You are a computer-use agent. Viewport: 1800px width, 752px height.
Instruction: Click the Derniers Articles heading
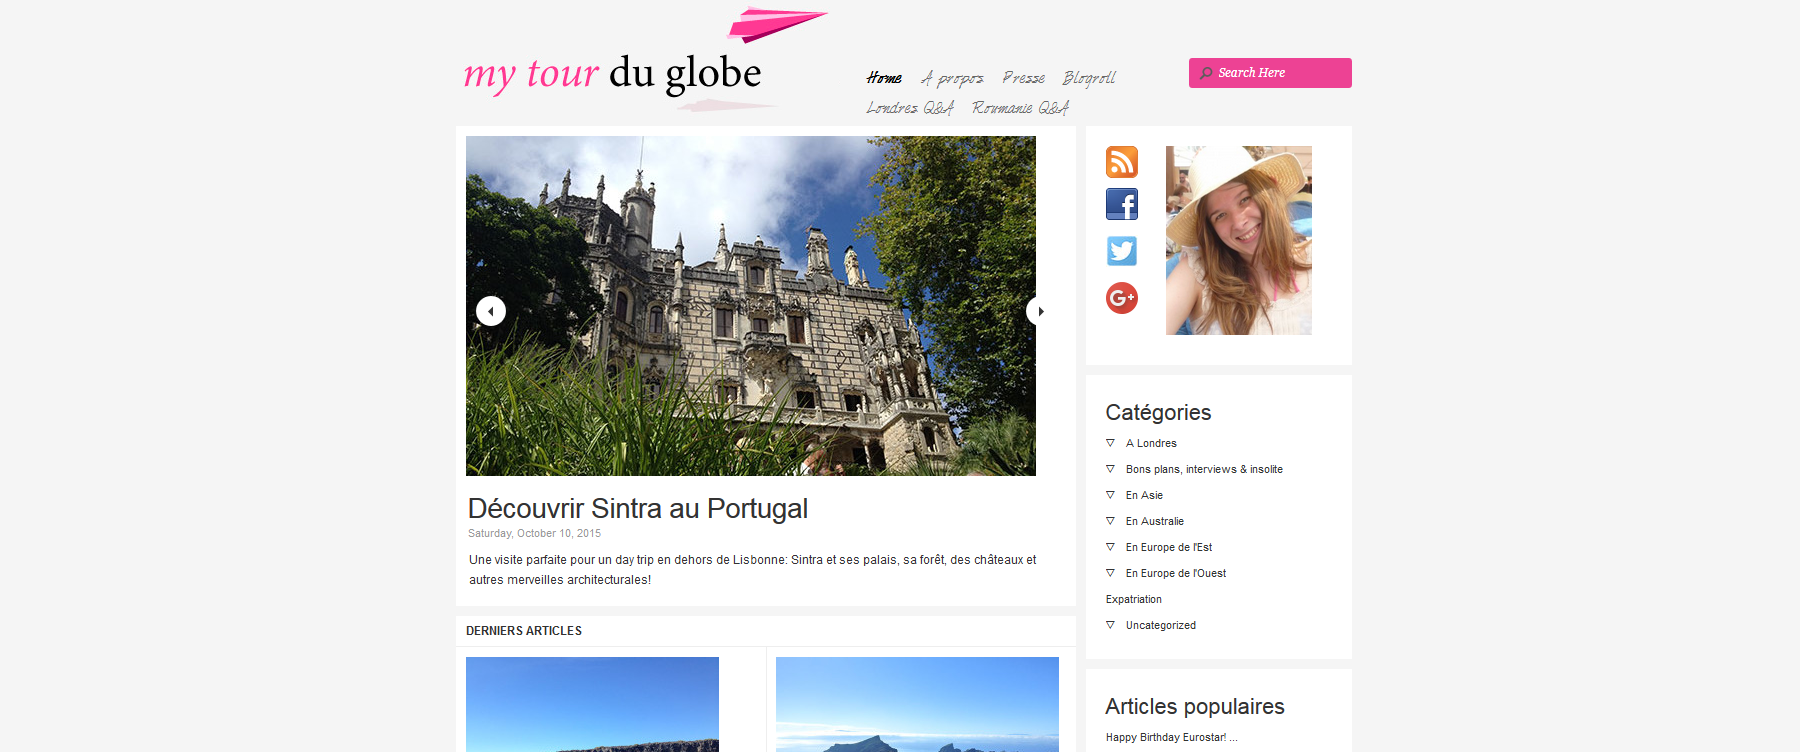524,630
